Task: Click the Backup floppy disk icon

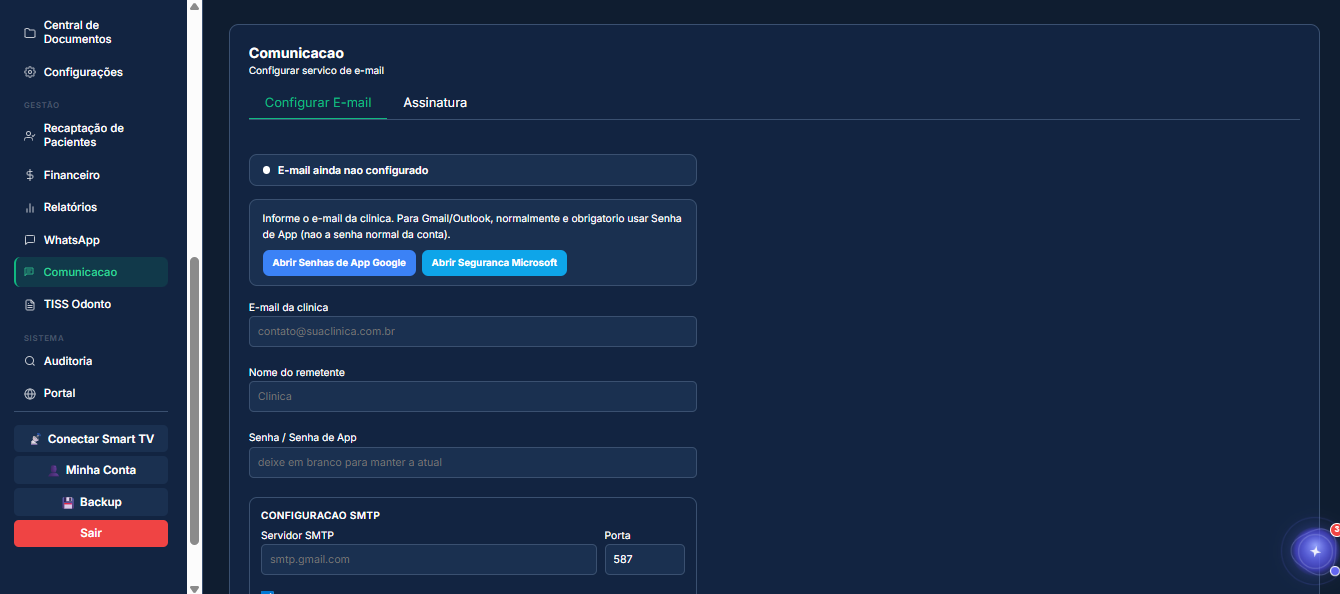Action: click(x=68, y=502)
